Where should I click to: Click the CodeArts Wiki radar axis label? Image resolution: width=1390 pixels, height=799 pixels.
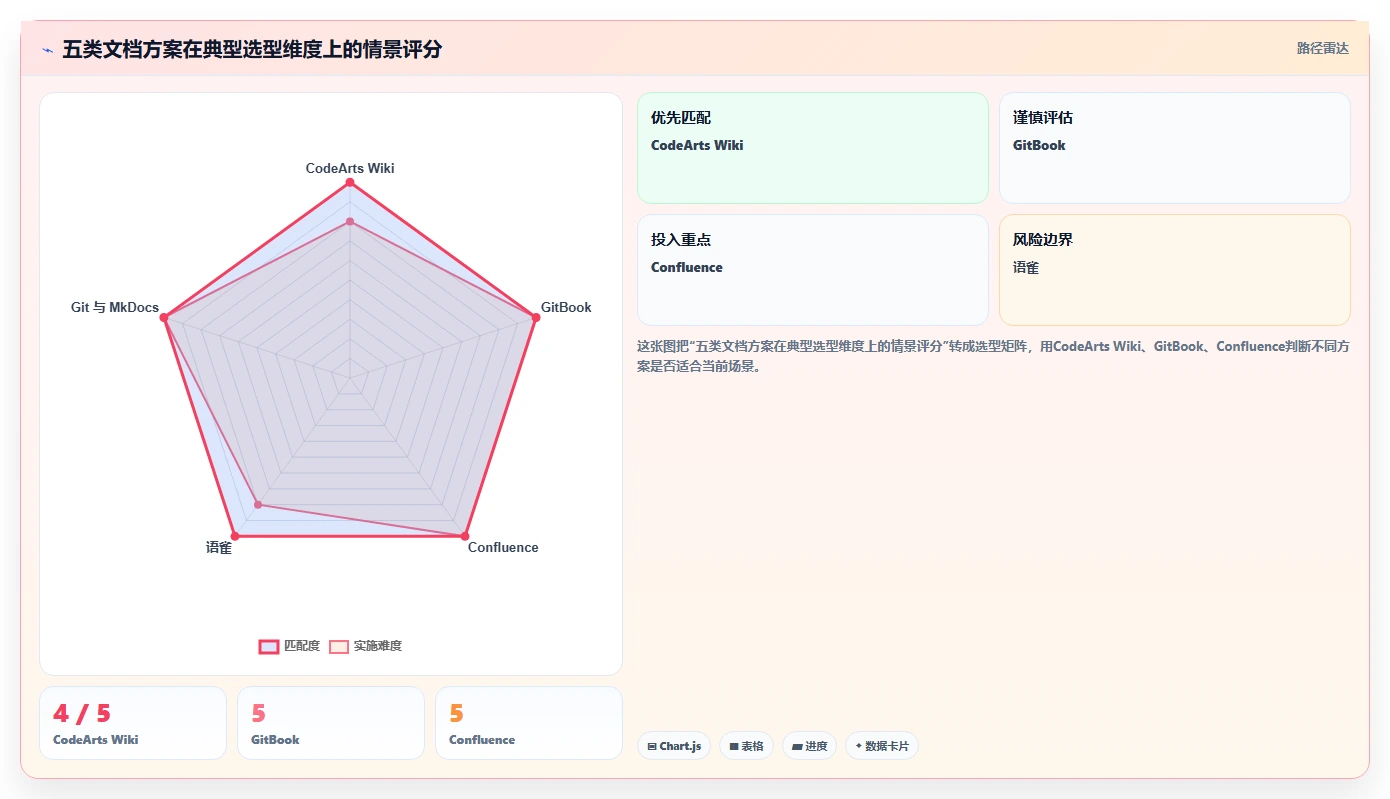click(350, 168)
